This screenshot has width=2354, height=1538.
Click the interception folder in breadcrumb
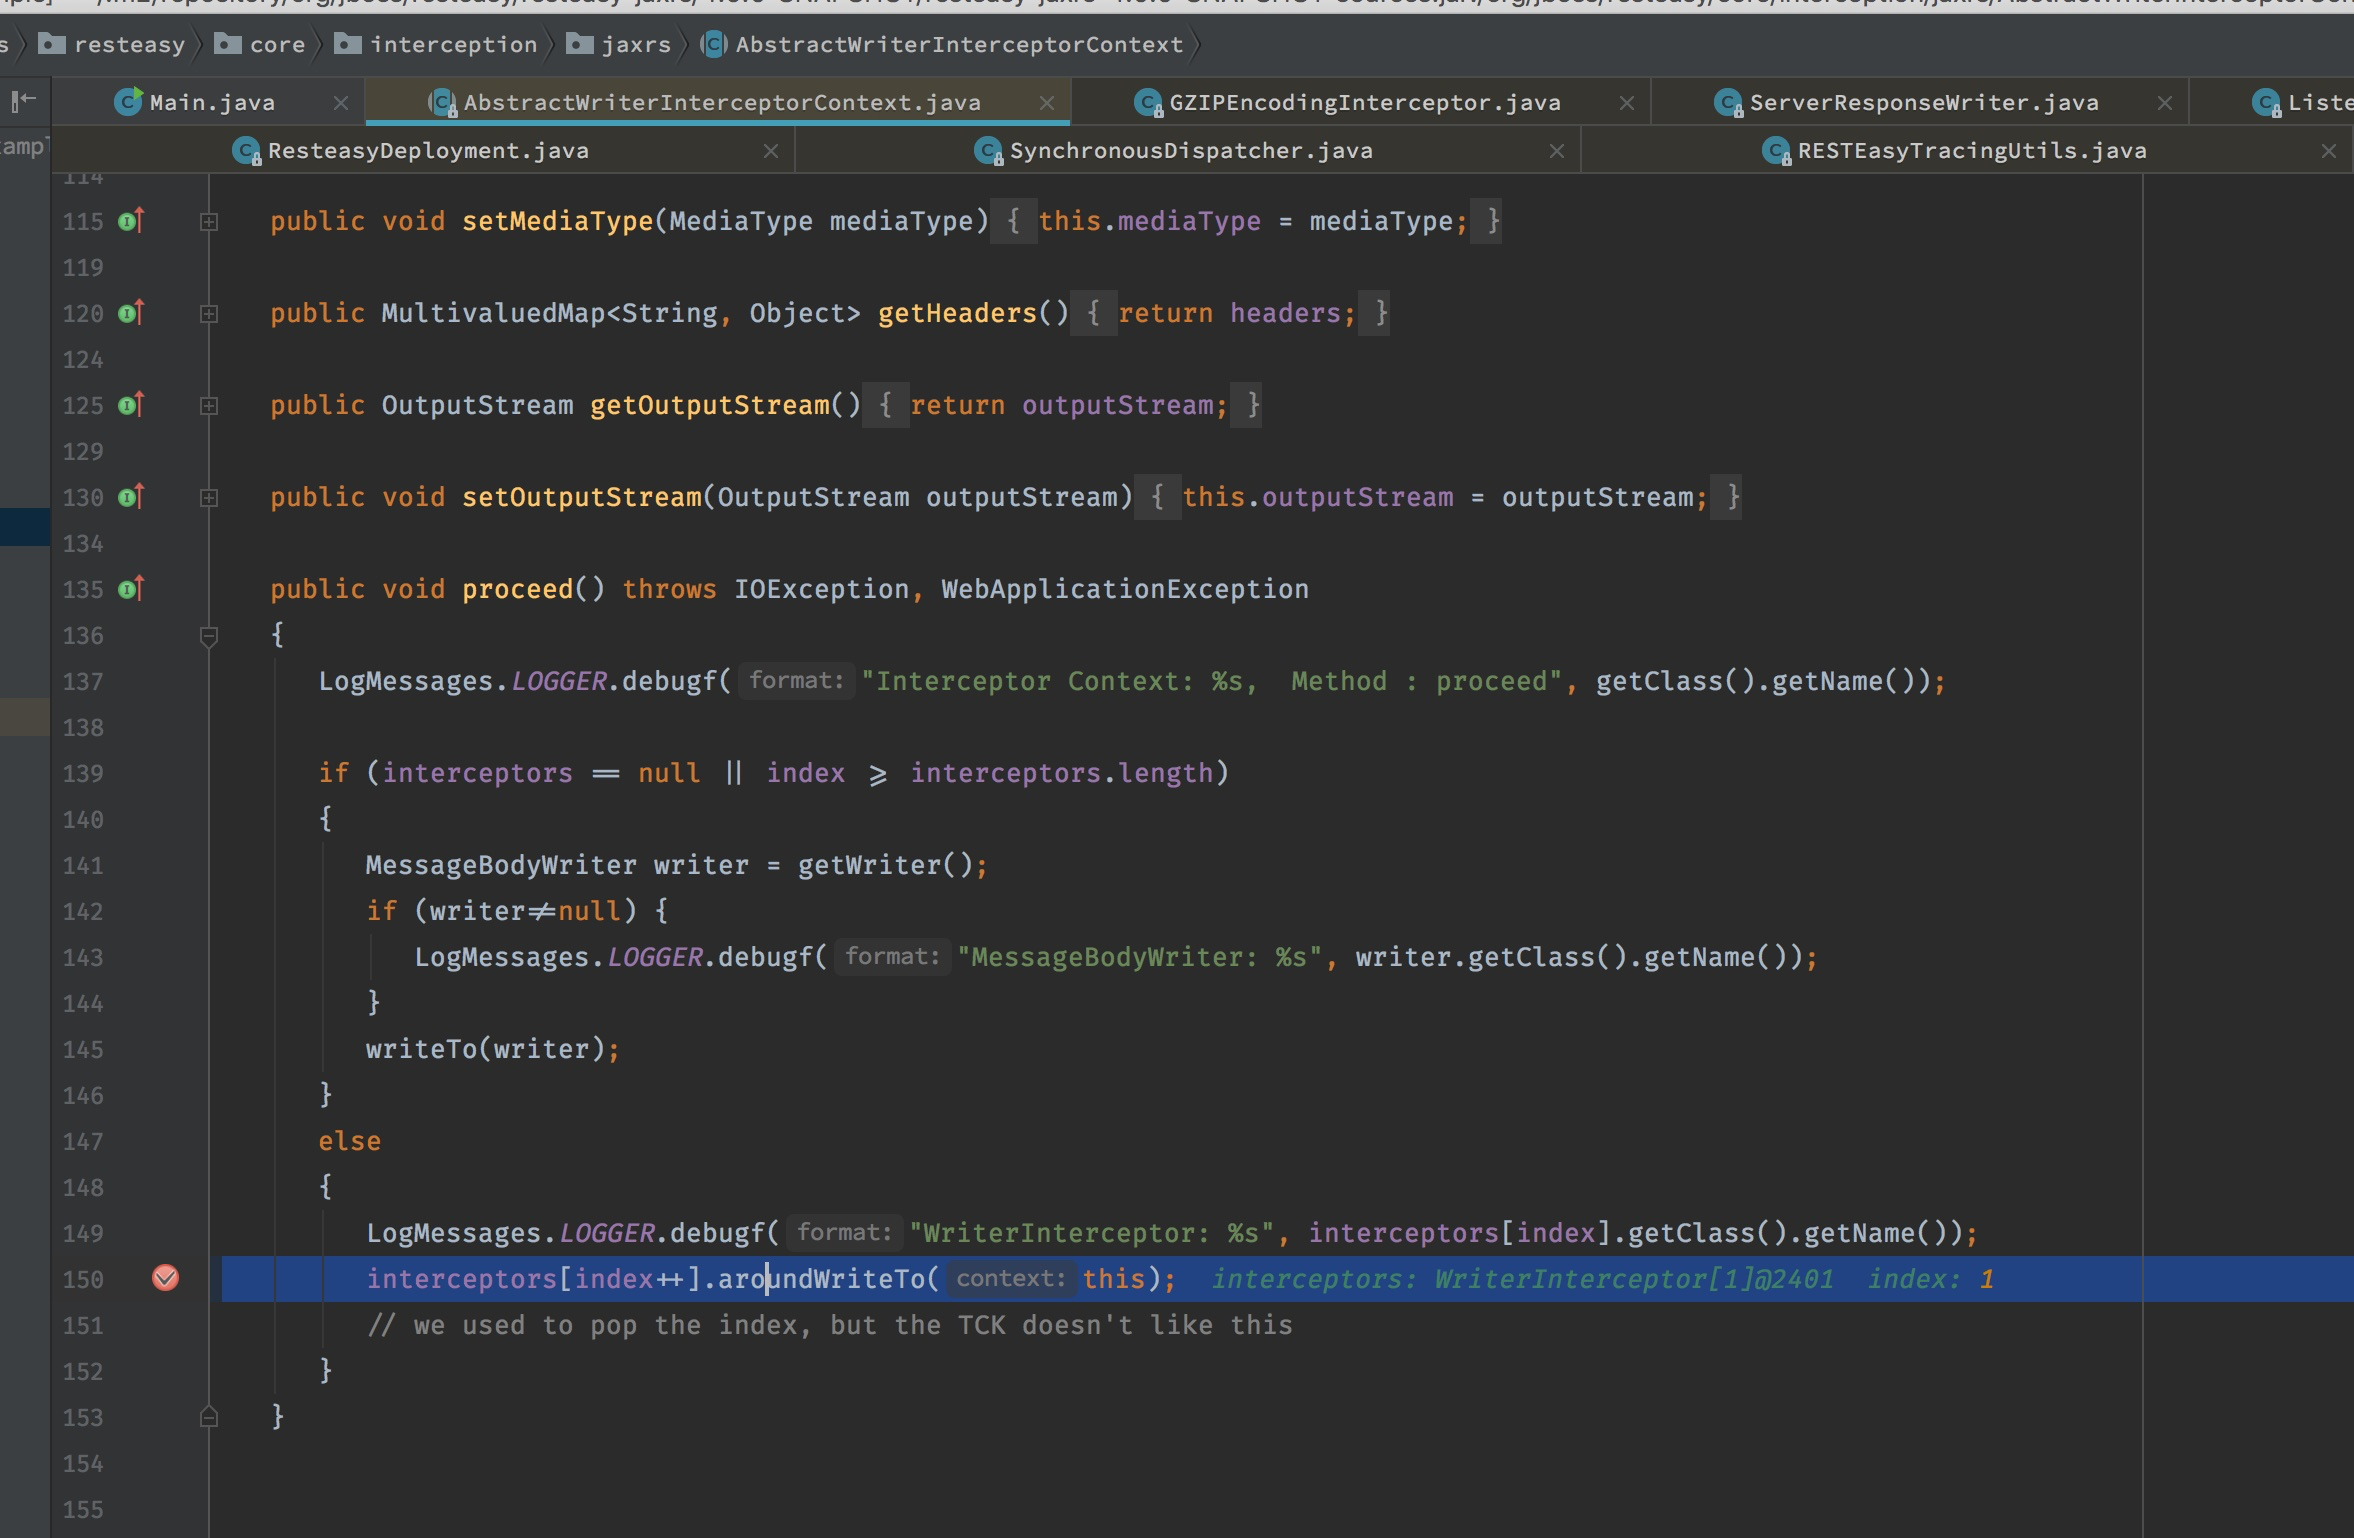[453, 44]
